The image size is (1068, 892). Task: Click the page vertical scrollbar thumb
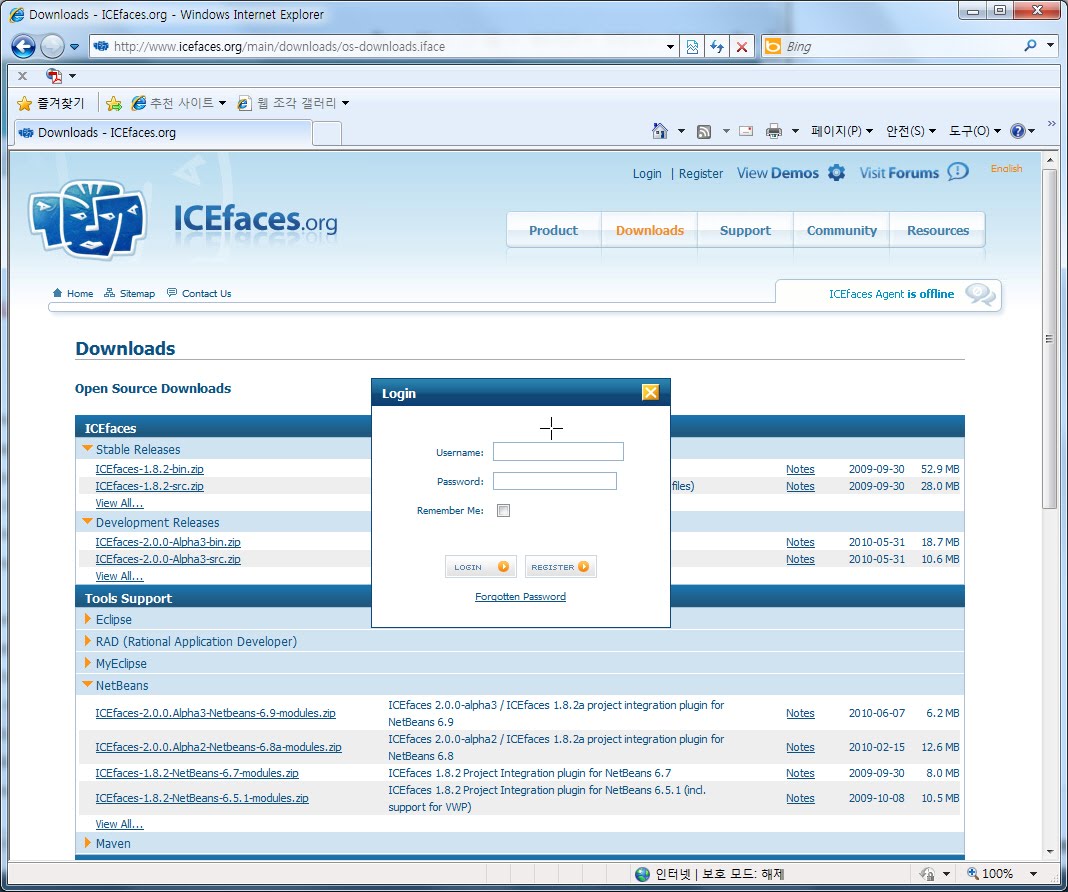[x=1049, y=338]
